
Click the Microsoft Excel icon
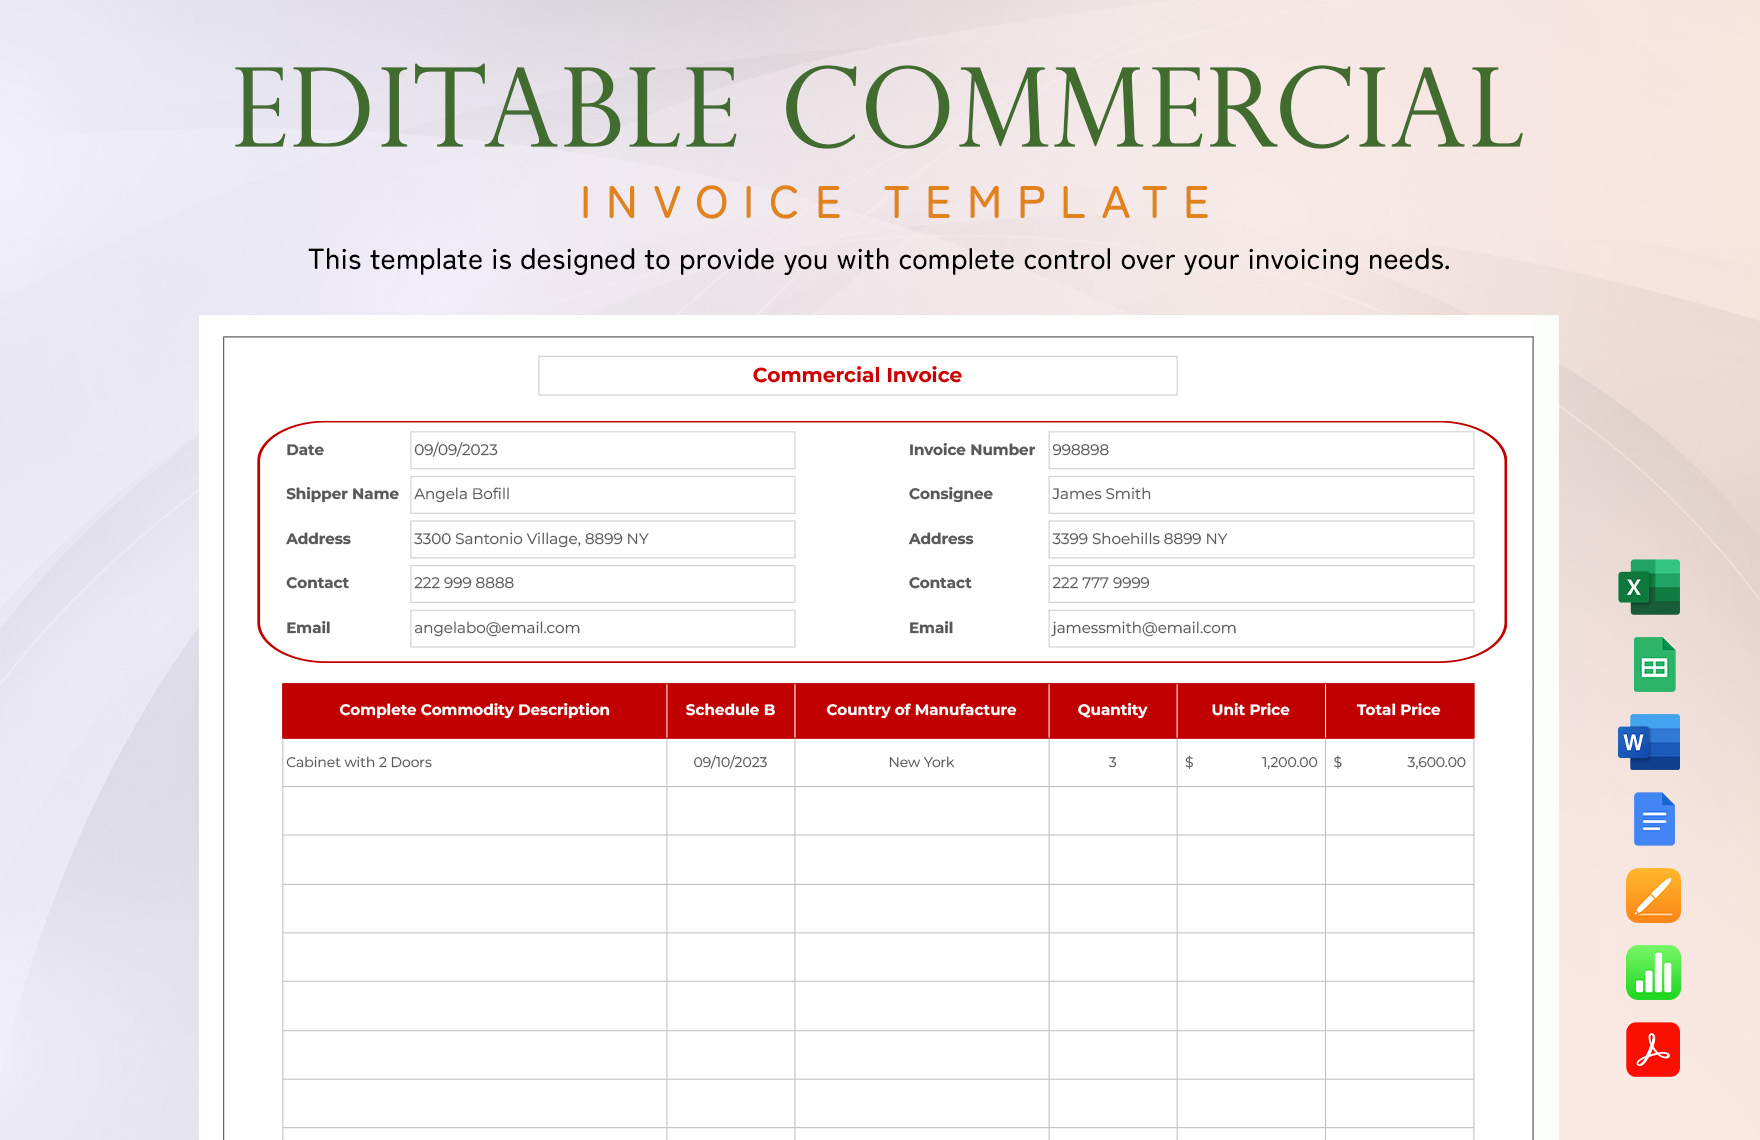click(1649, 587)
